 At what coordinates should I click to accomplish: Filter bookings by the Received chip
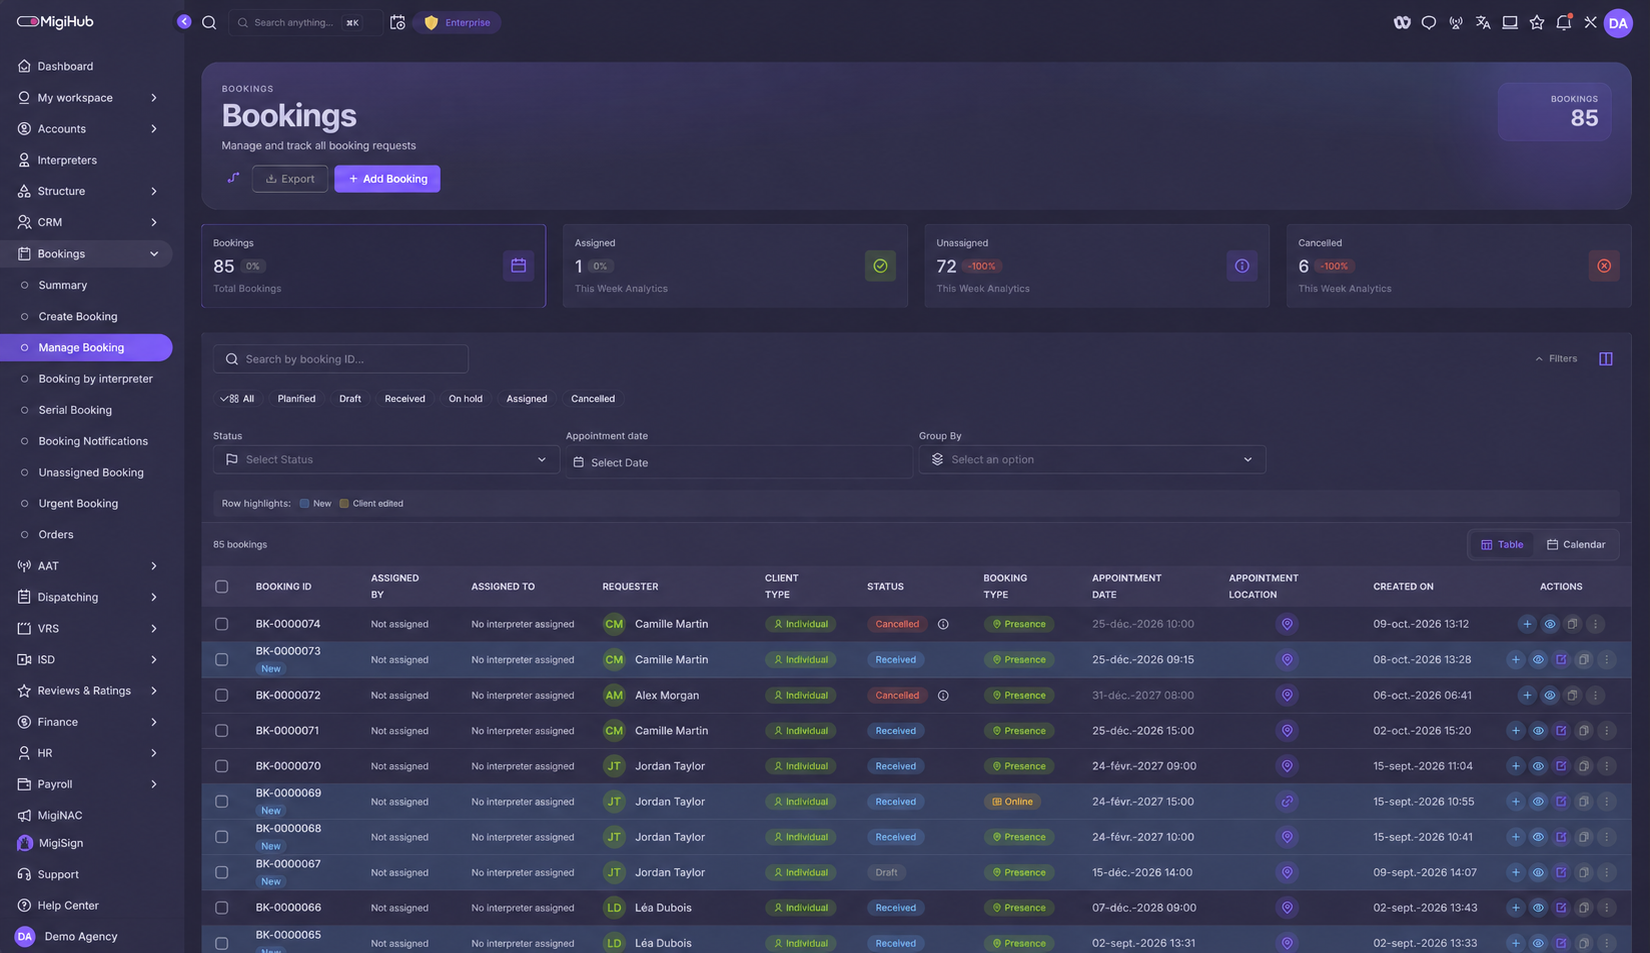click(405, 399)
